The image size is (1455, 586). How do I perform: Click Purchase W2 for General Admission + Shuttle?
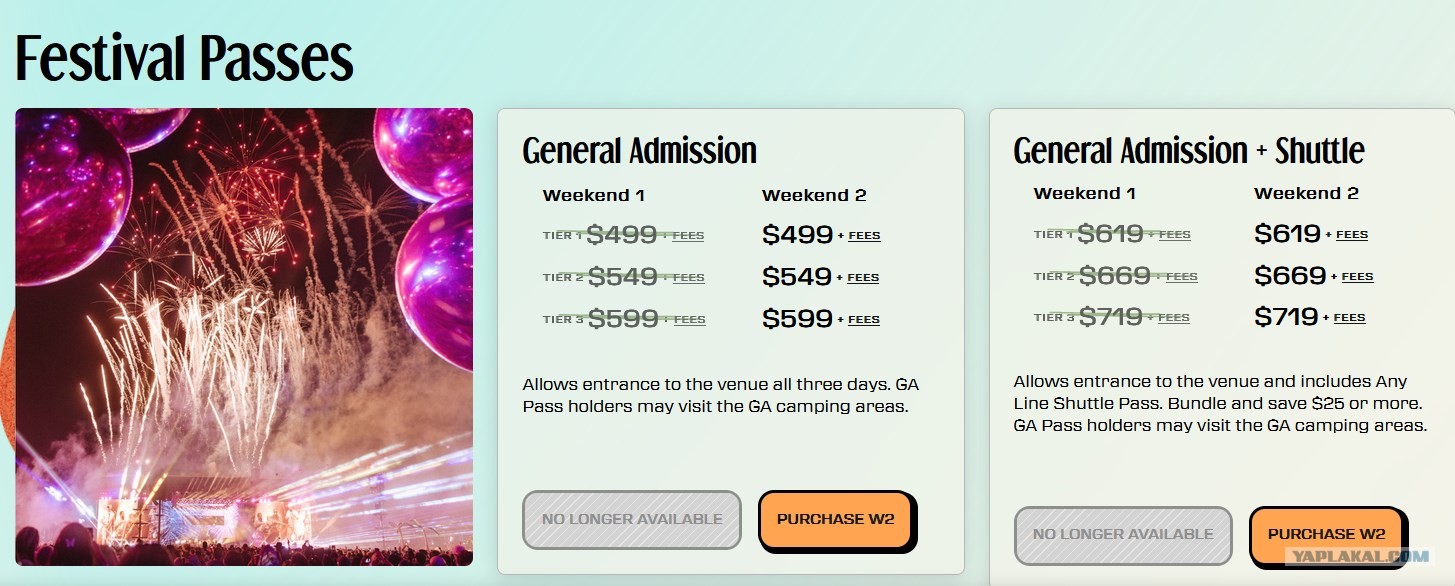click(x=1326, y=534)
